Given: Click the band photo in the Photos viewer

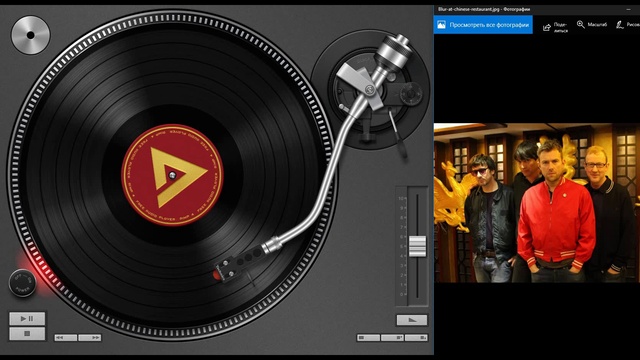Looking at the screenshot, I should [x=537, y=203].
